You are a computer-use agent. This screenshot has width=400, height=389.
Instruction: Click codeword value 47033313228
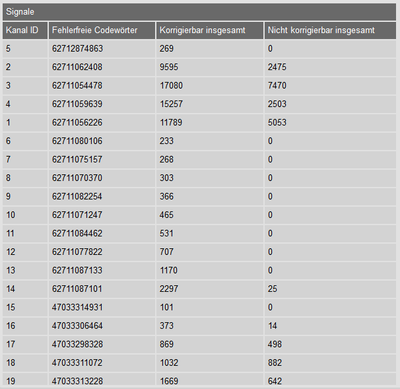pyautogui.click(x=77, y=381)
